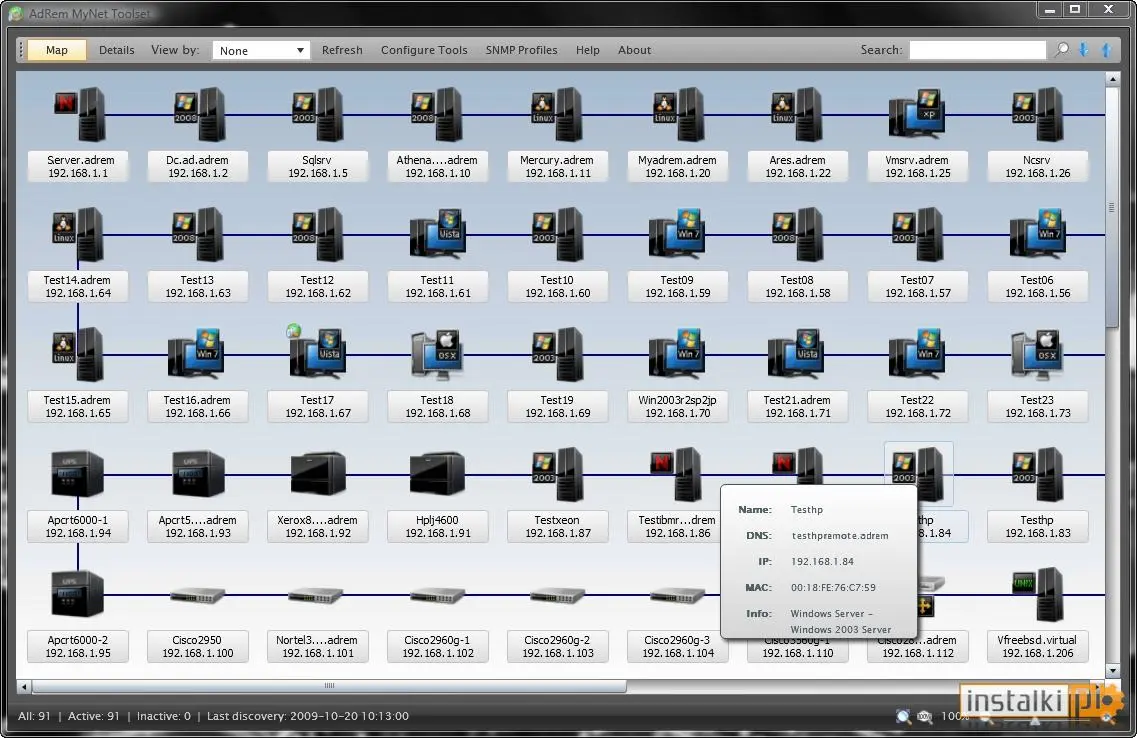This screenshot has width=1137, height=738.
Task: Click the vertical scrollbar up arrow
Action: pyautogui.click(x=1112, y=78)
